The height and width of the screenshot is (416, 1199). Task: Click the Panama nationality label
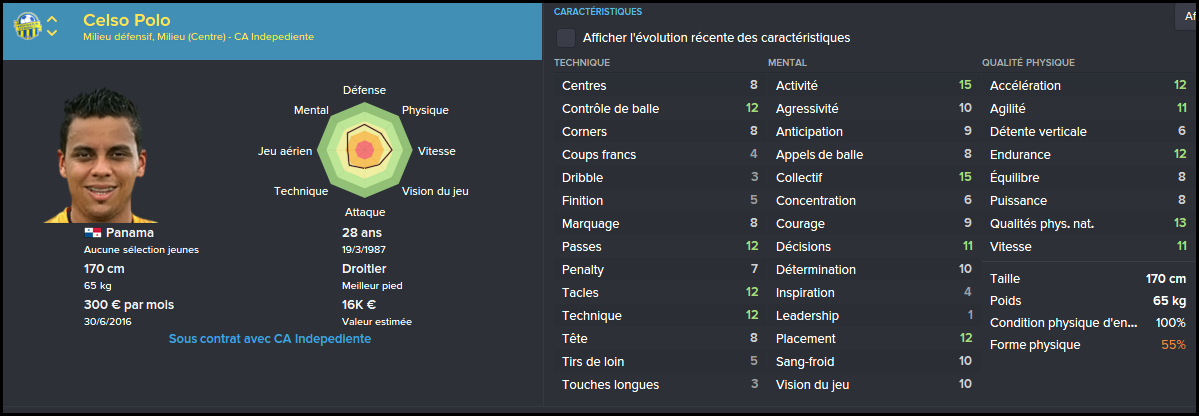(130, 232)
